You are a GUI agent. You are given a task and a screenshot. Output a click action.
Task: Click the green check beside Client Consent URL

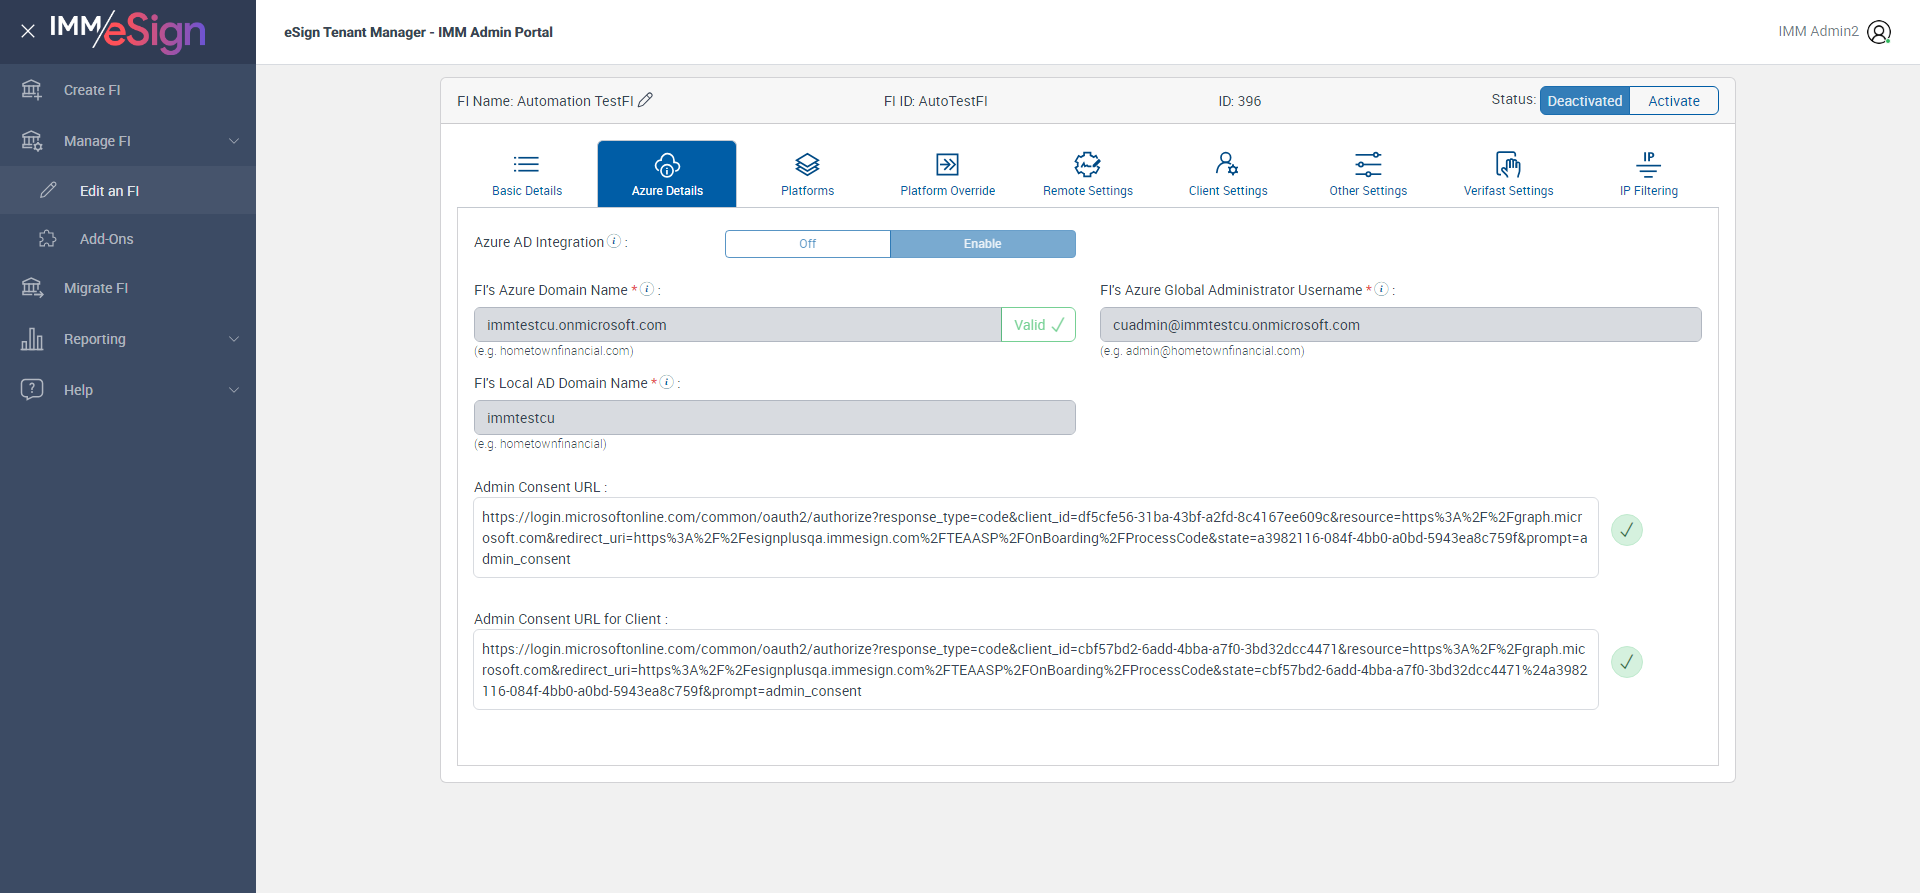1626,662
